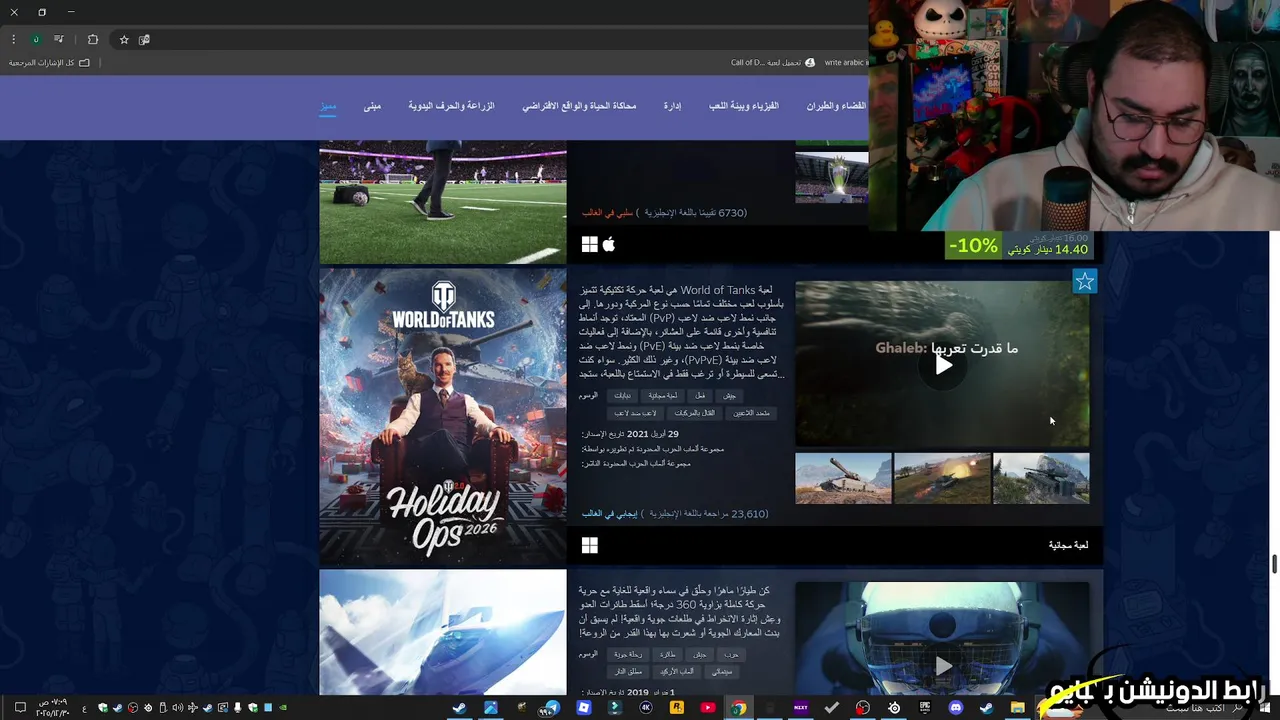Play the World of Tanks trailer video
Viewport: 1280px width, 720px height.
[x=943, y=364]
